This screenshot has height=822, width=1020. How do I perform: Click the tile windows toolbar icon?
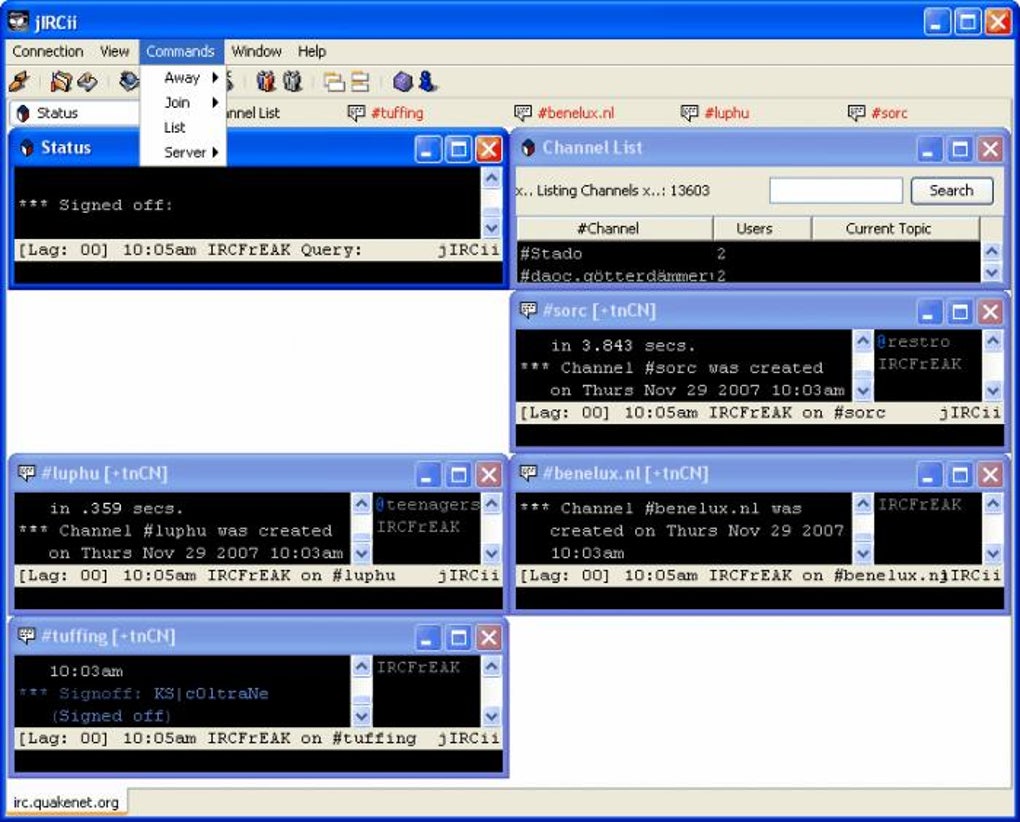tap(360, 82)
